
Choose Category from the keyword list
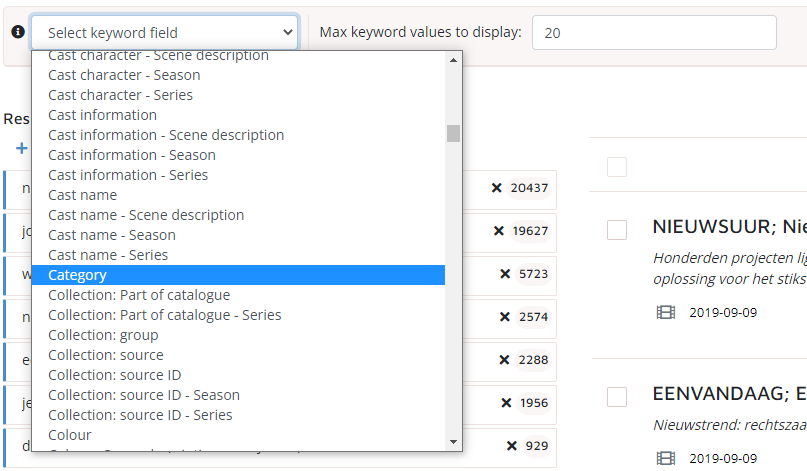click(238, 275)
